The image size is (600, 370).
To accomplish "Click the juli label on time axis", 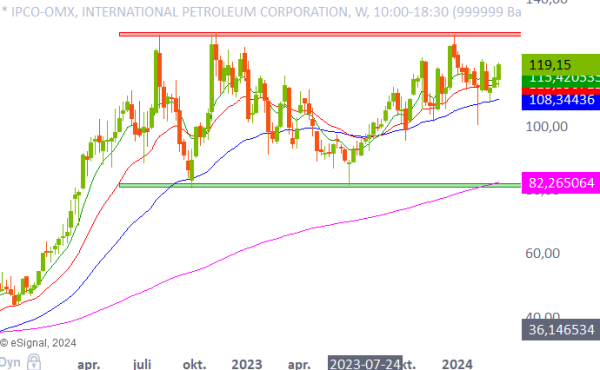I will click(x=142, y=363).
